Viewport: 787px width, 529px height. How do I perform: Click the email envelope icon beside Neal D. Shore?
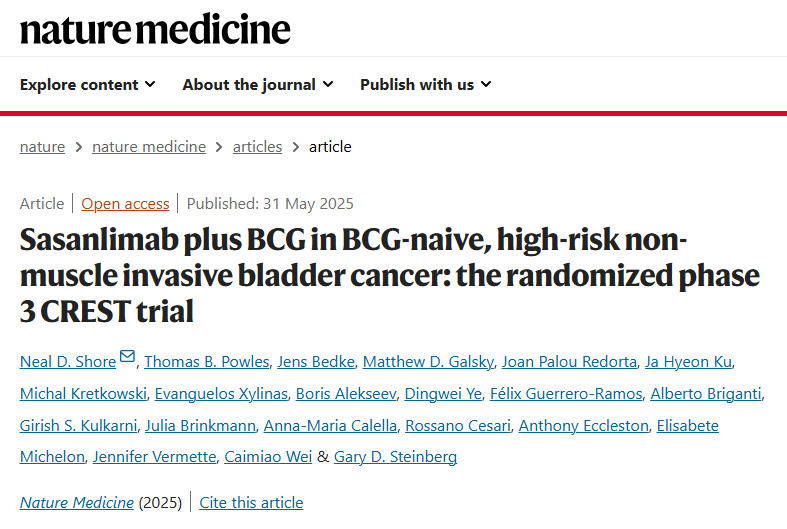click(127, 357)
